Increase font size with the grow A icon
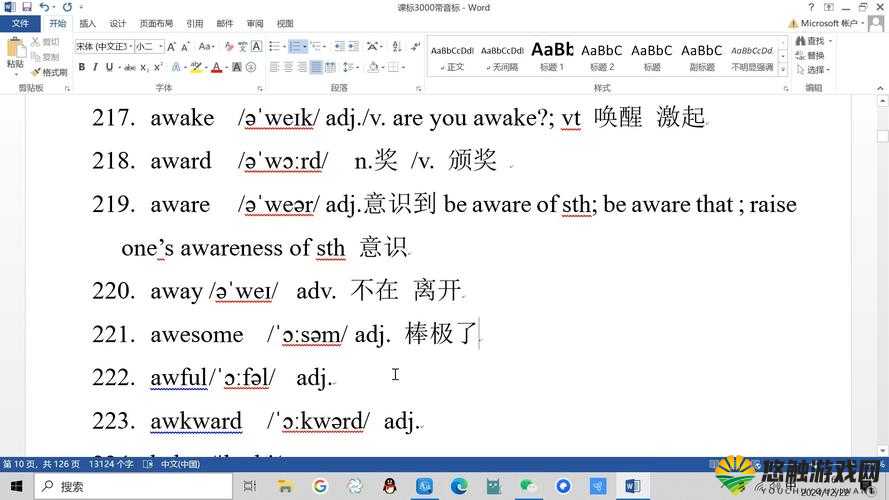 [x=171, y=46]
